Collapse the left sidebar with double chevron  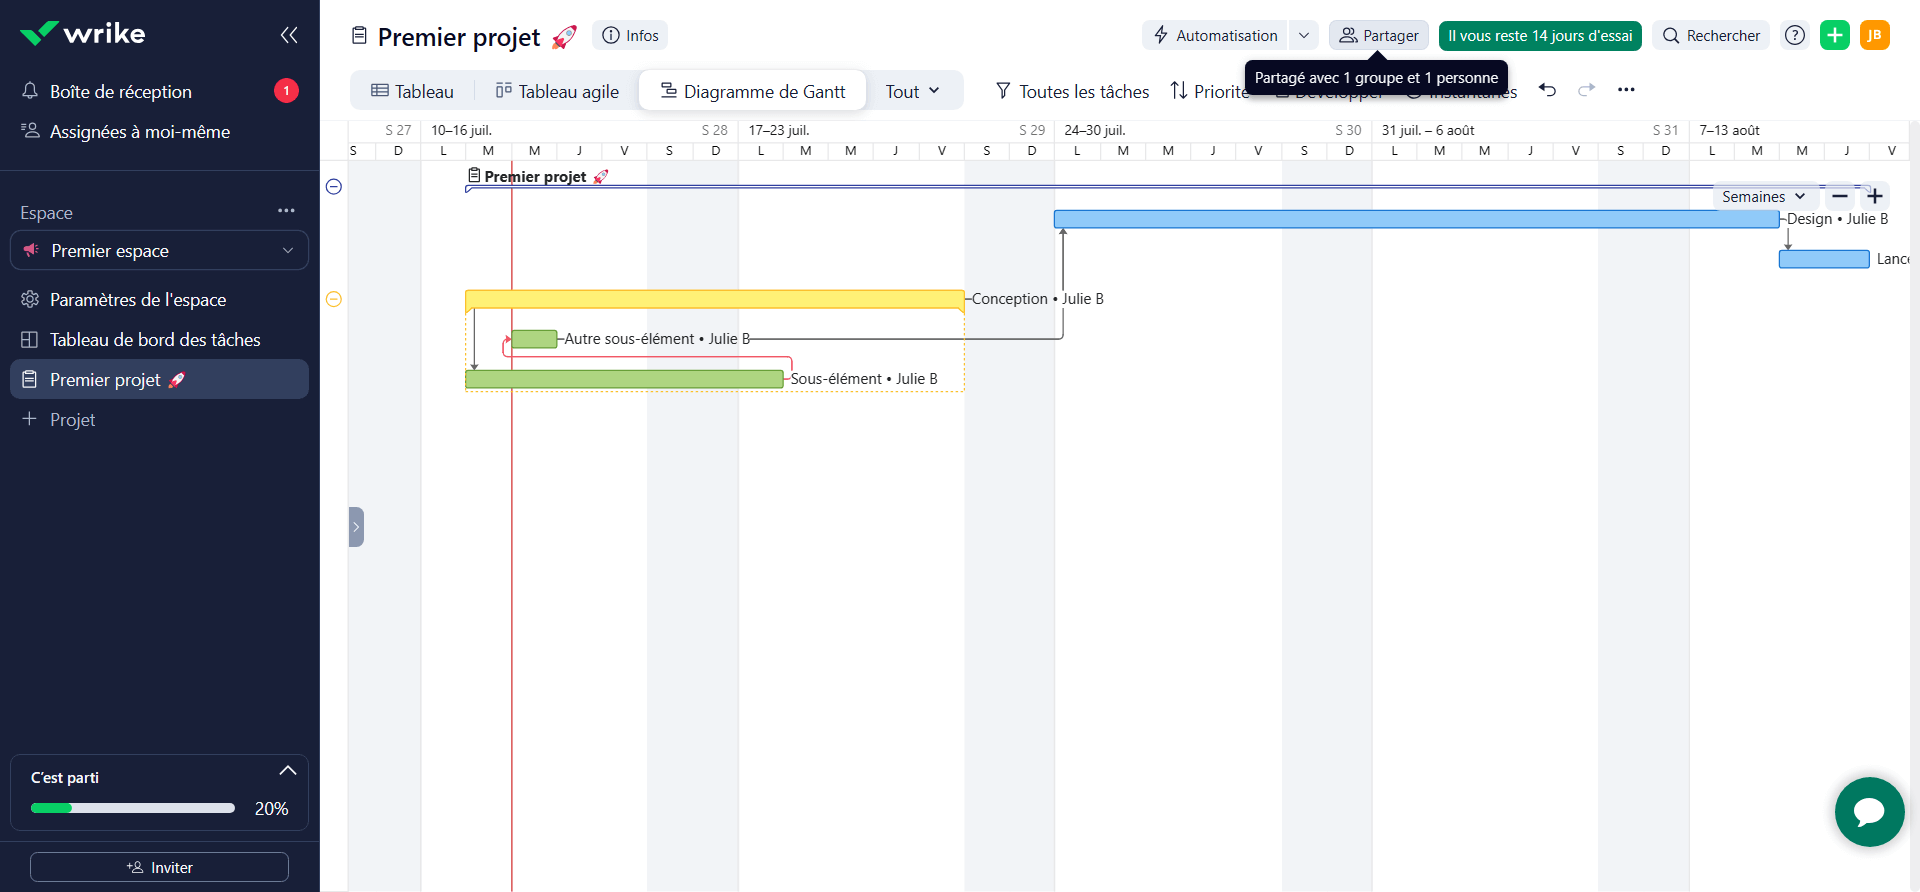[x=289, y=35]
